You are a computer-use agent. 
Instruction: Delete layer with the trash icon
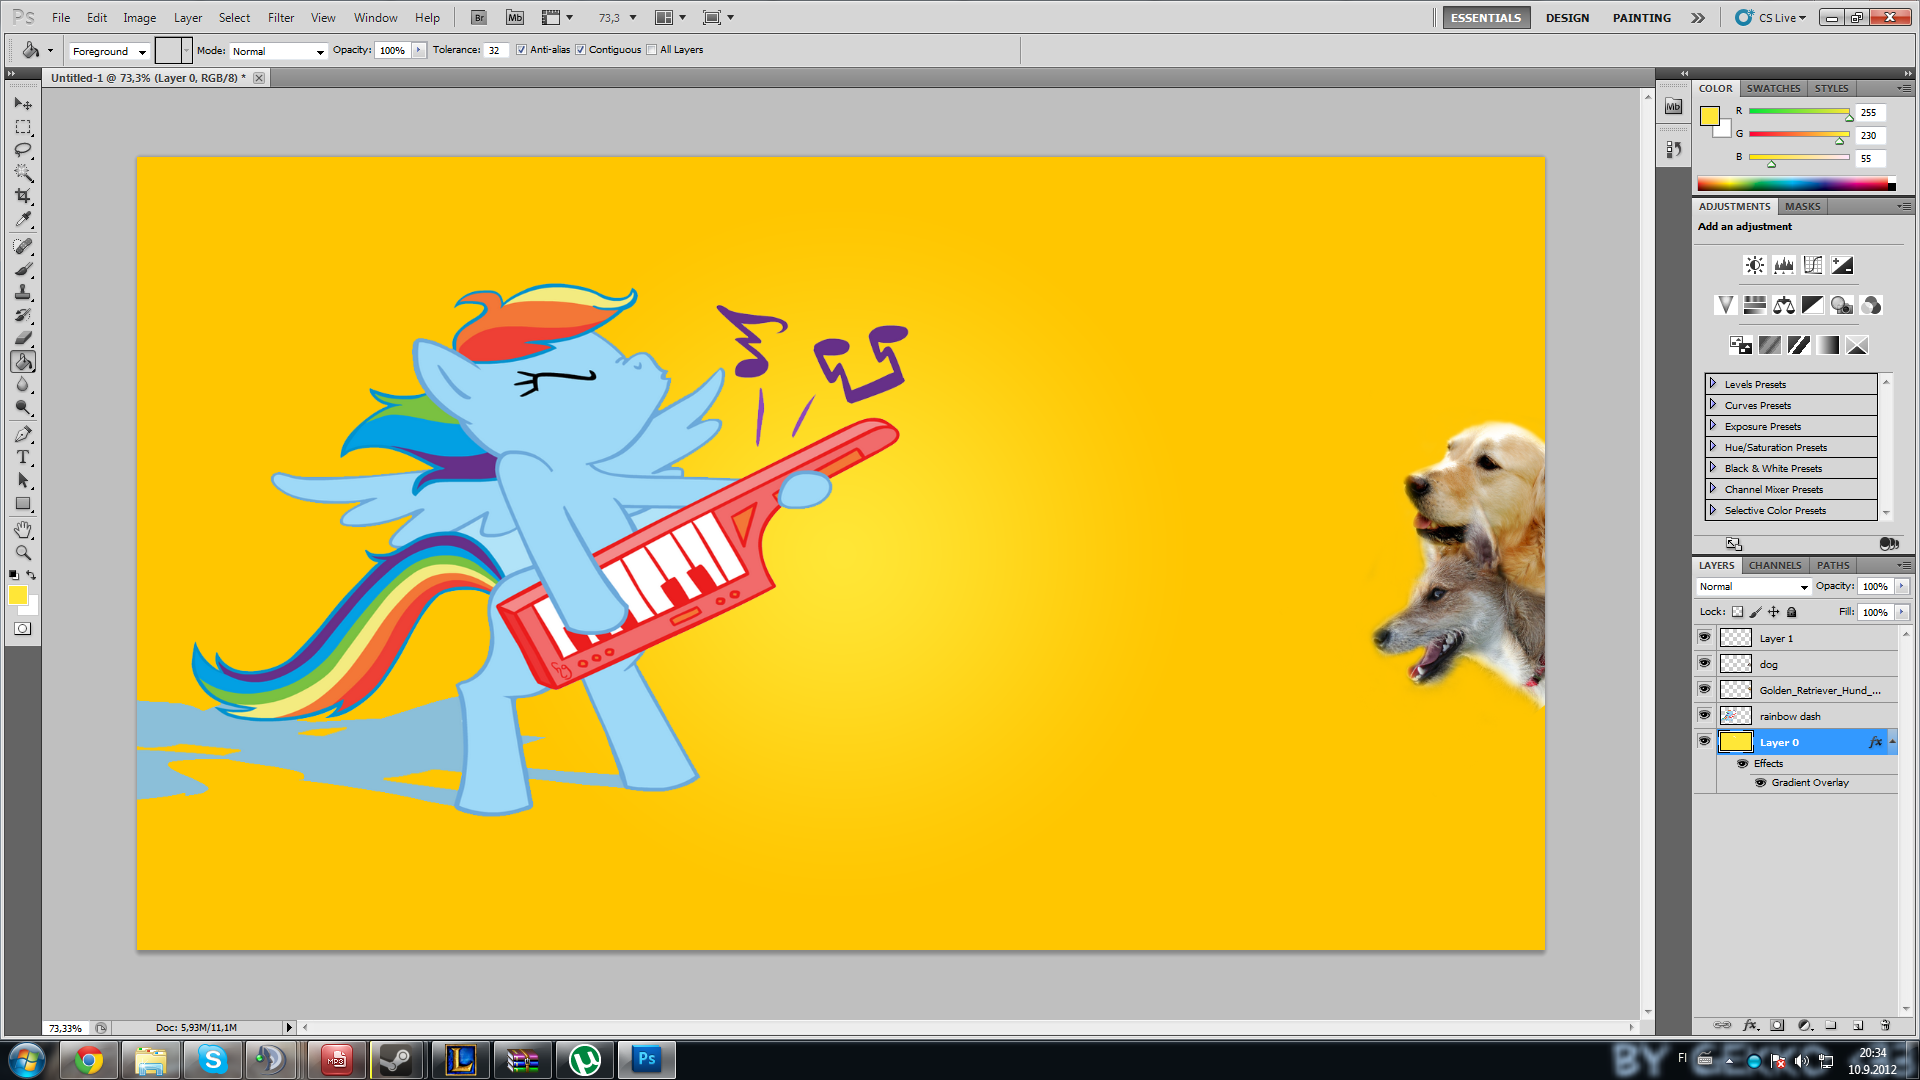click(1885, 1025)
